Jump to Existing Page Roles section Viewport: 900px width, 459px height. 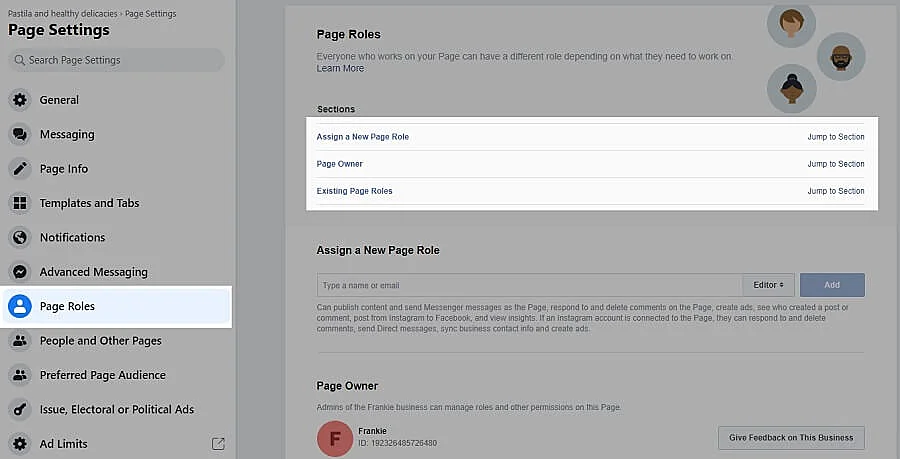[x=835, y=191]
